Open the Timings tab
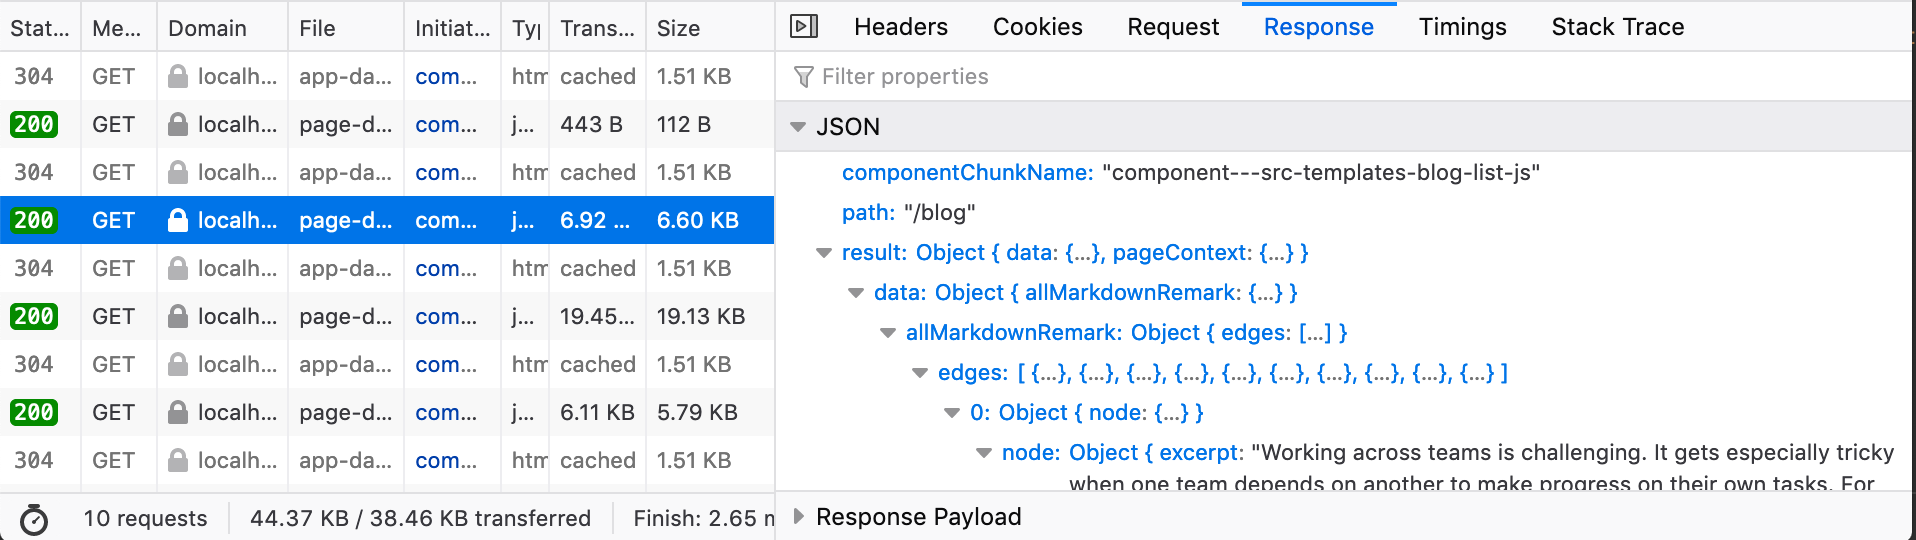 pyautogui.click(x=1462, y=27)
